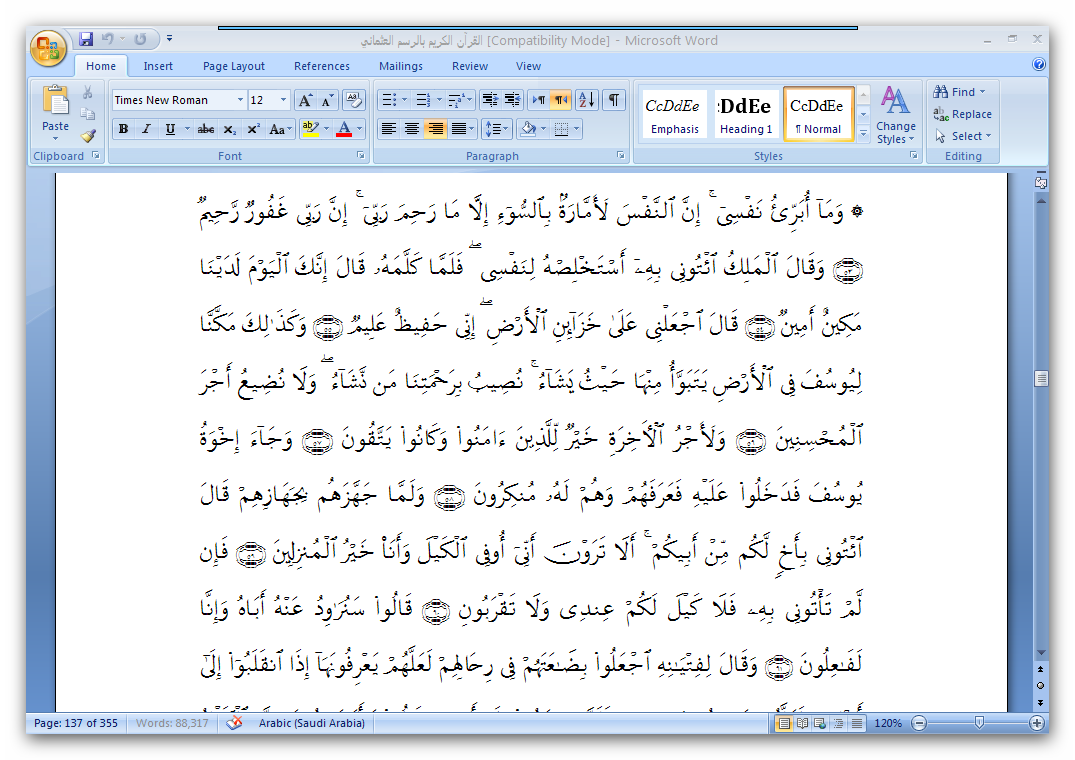
Task: Justify the paragraph text
Action: pos(459,129)
